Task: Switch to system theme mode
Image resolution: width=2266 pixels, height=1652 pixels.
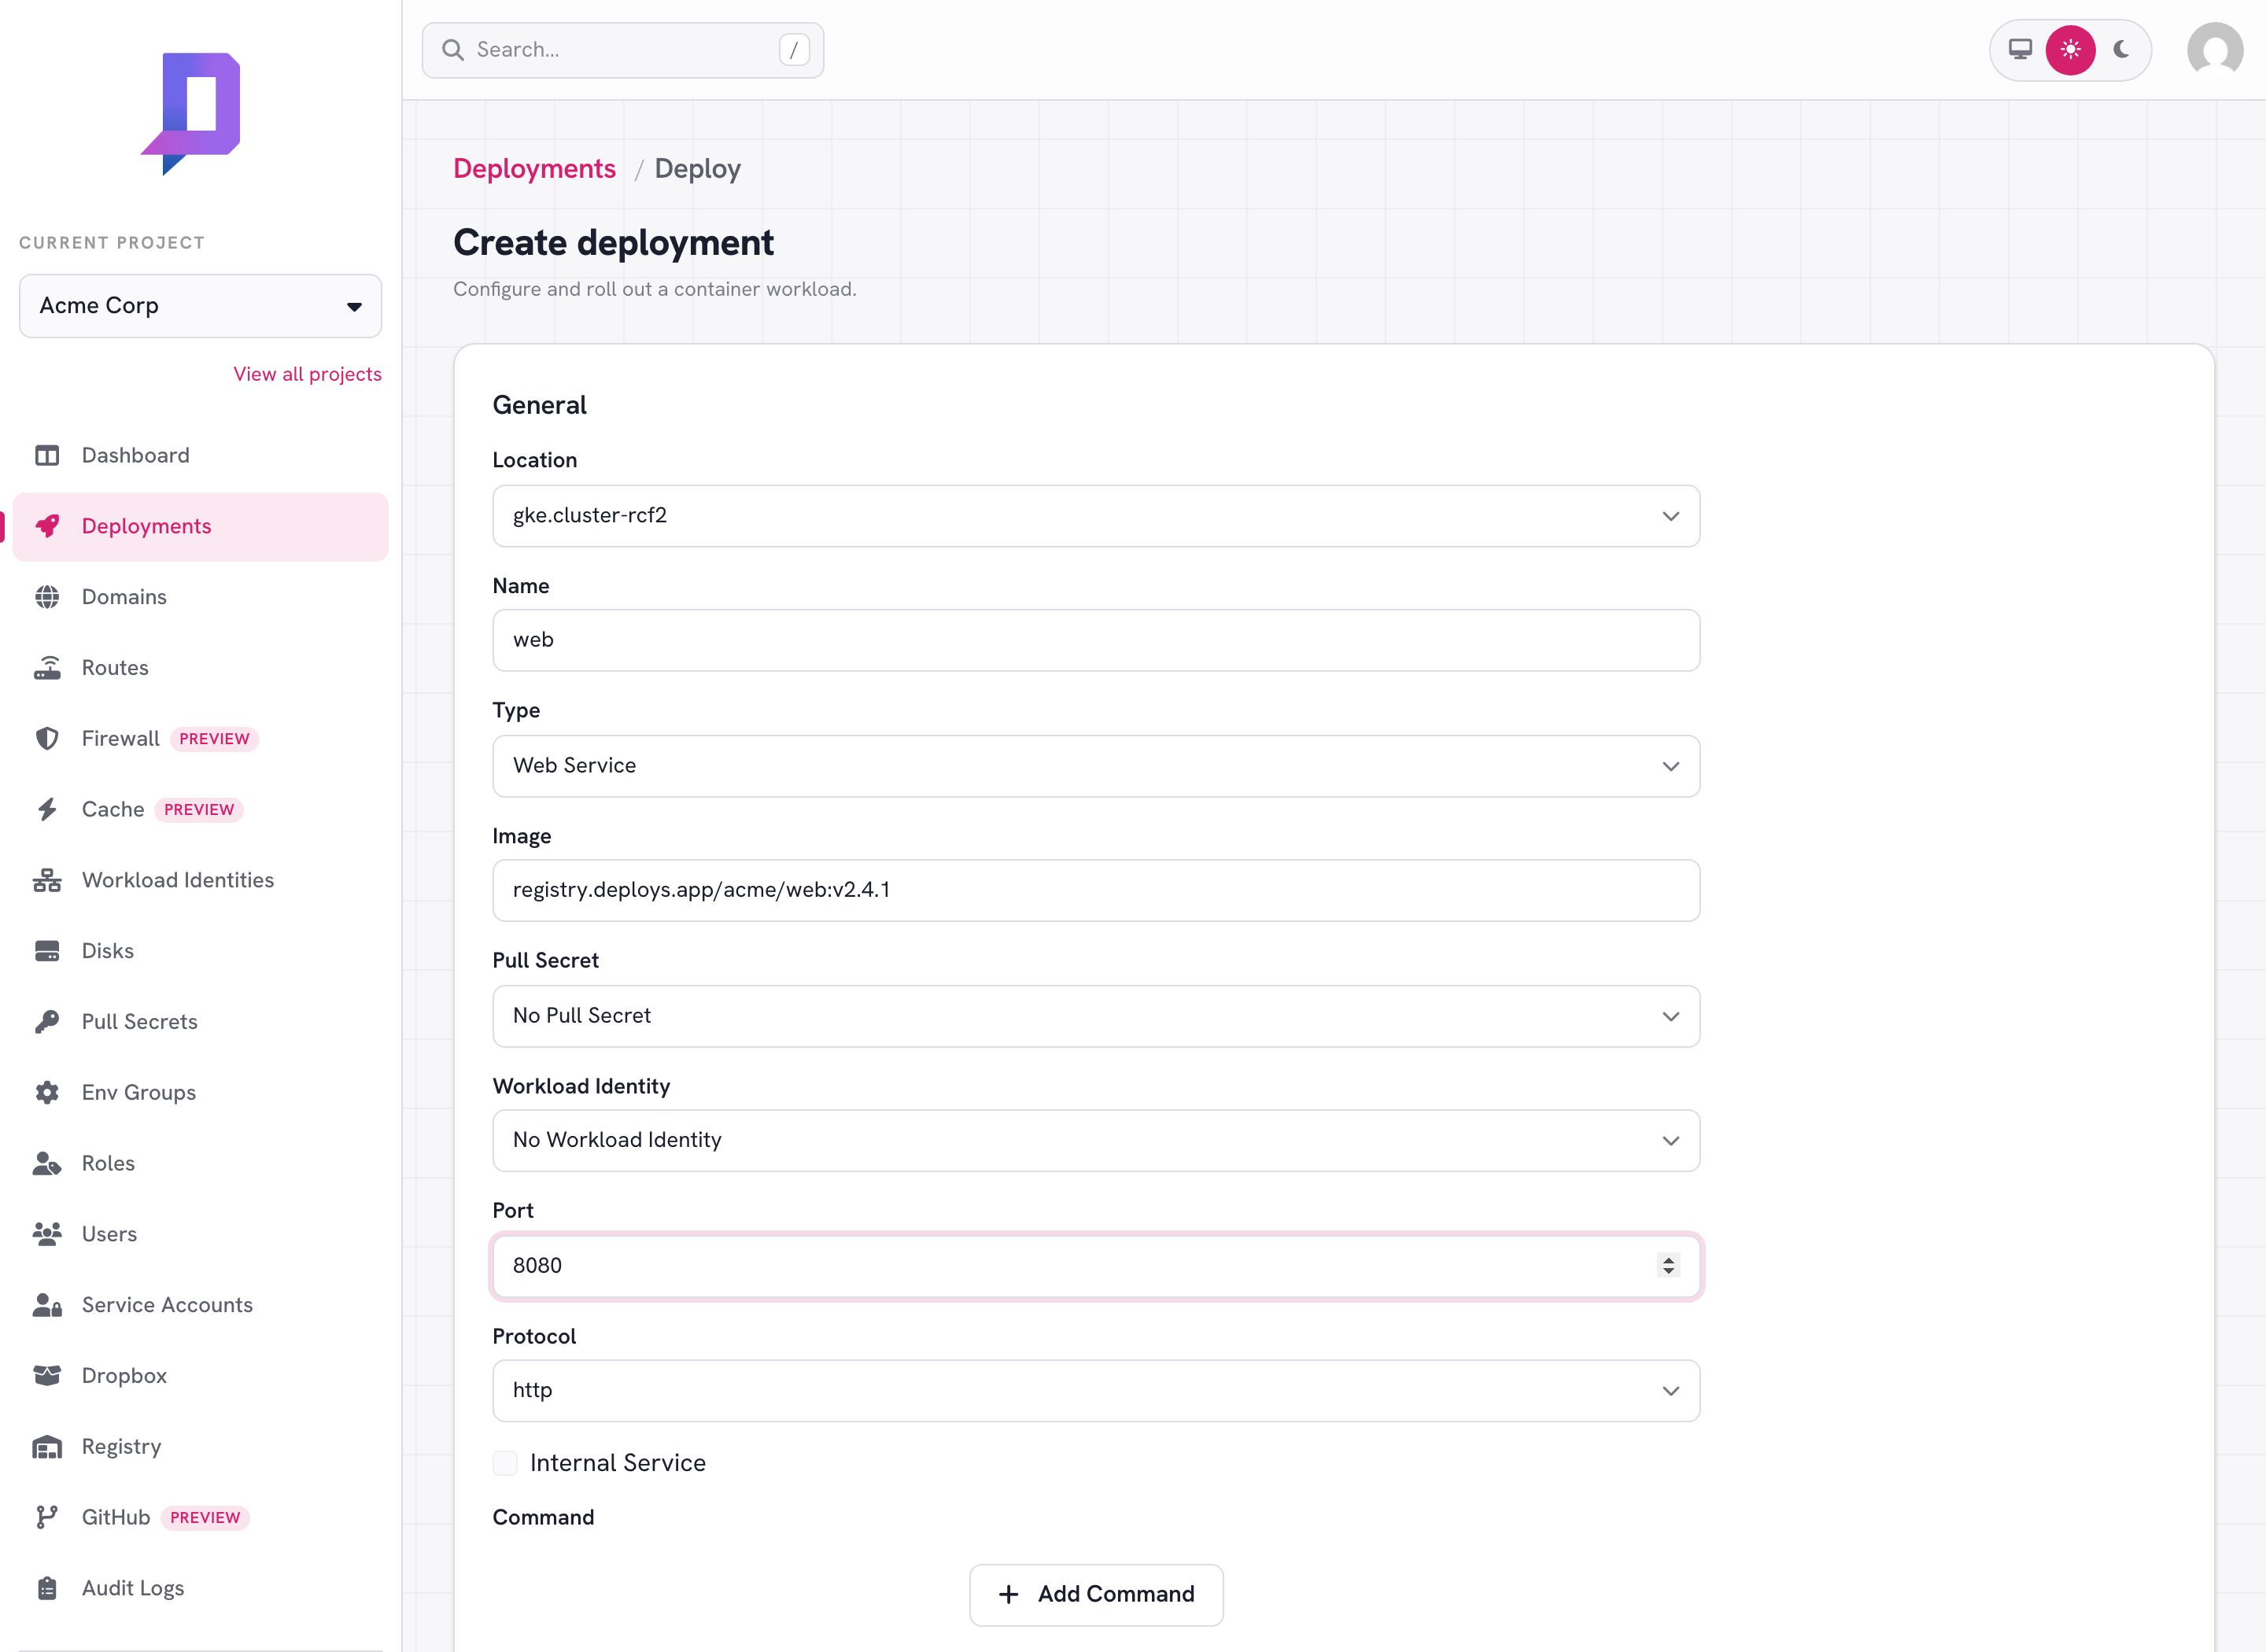Action: 2020,49
